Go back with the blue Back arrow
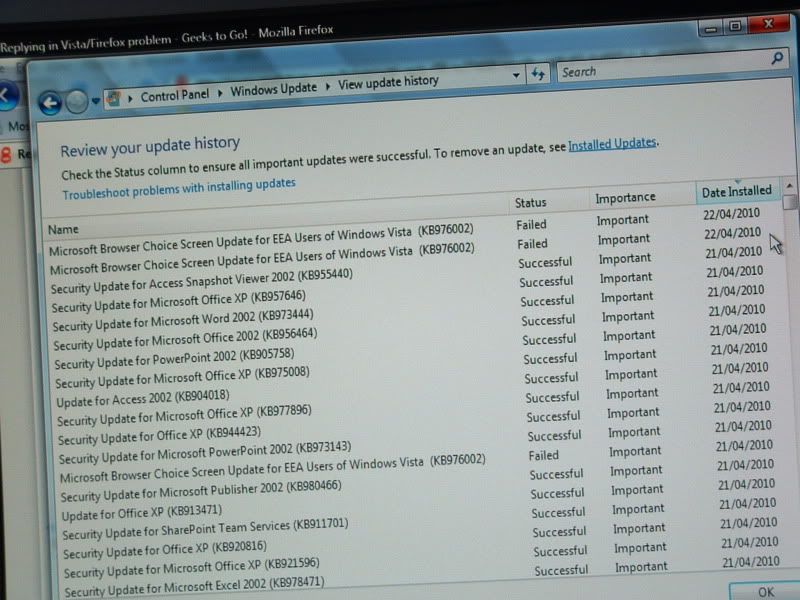This screenshot has height=600, width=800. (x=50, y=104)
